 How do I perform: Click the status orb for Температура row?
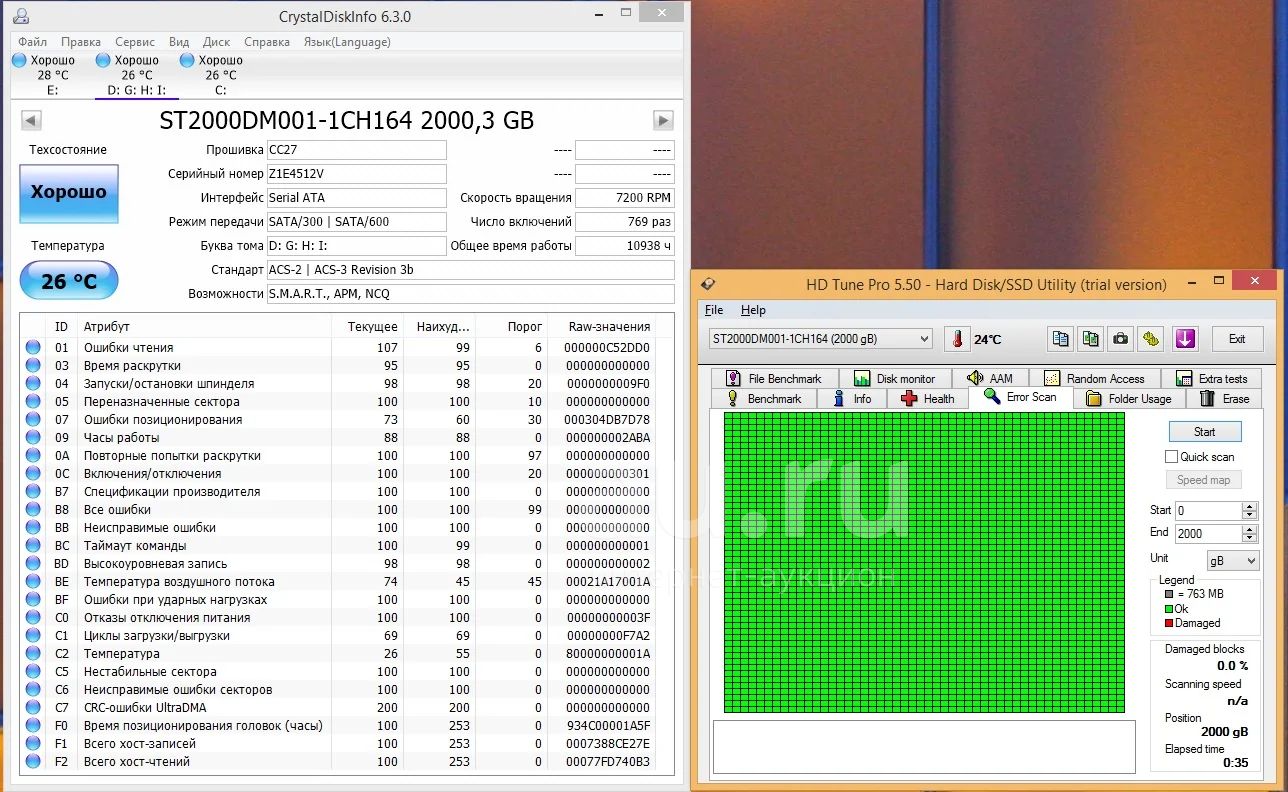[x=33, y=654]
